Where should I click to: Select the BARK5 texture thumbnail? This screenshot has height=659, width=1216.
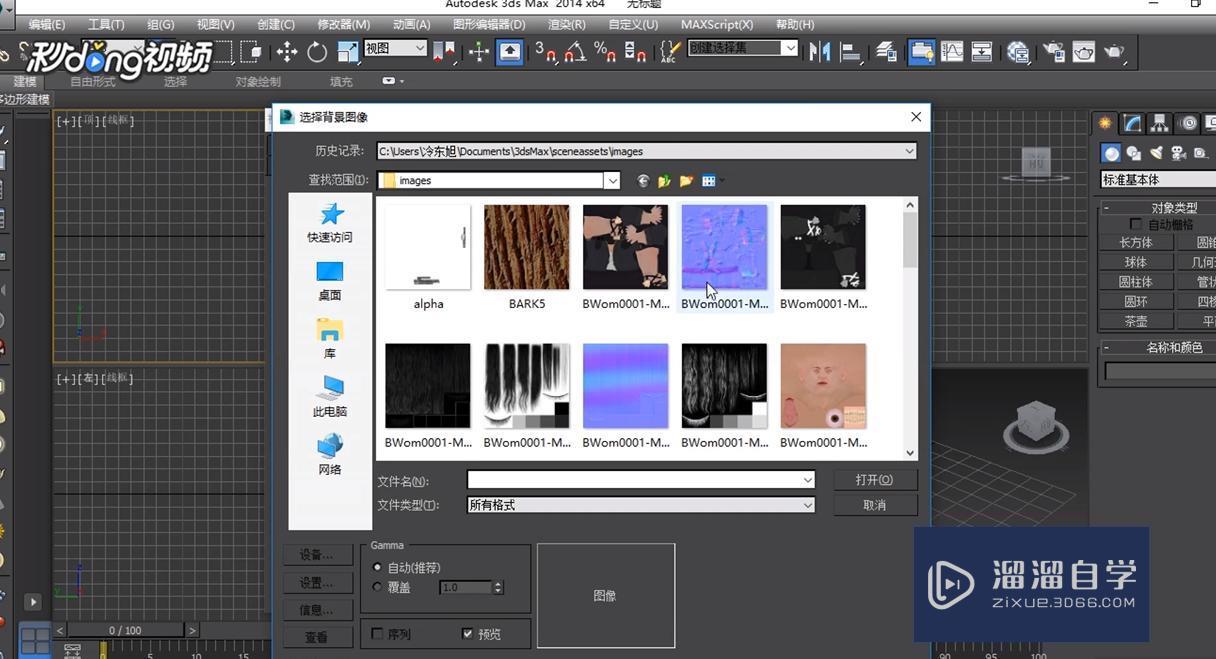(527, 247)
